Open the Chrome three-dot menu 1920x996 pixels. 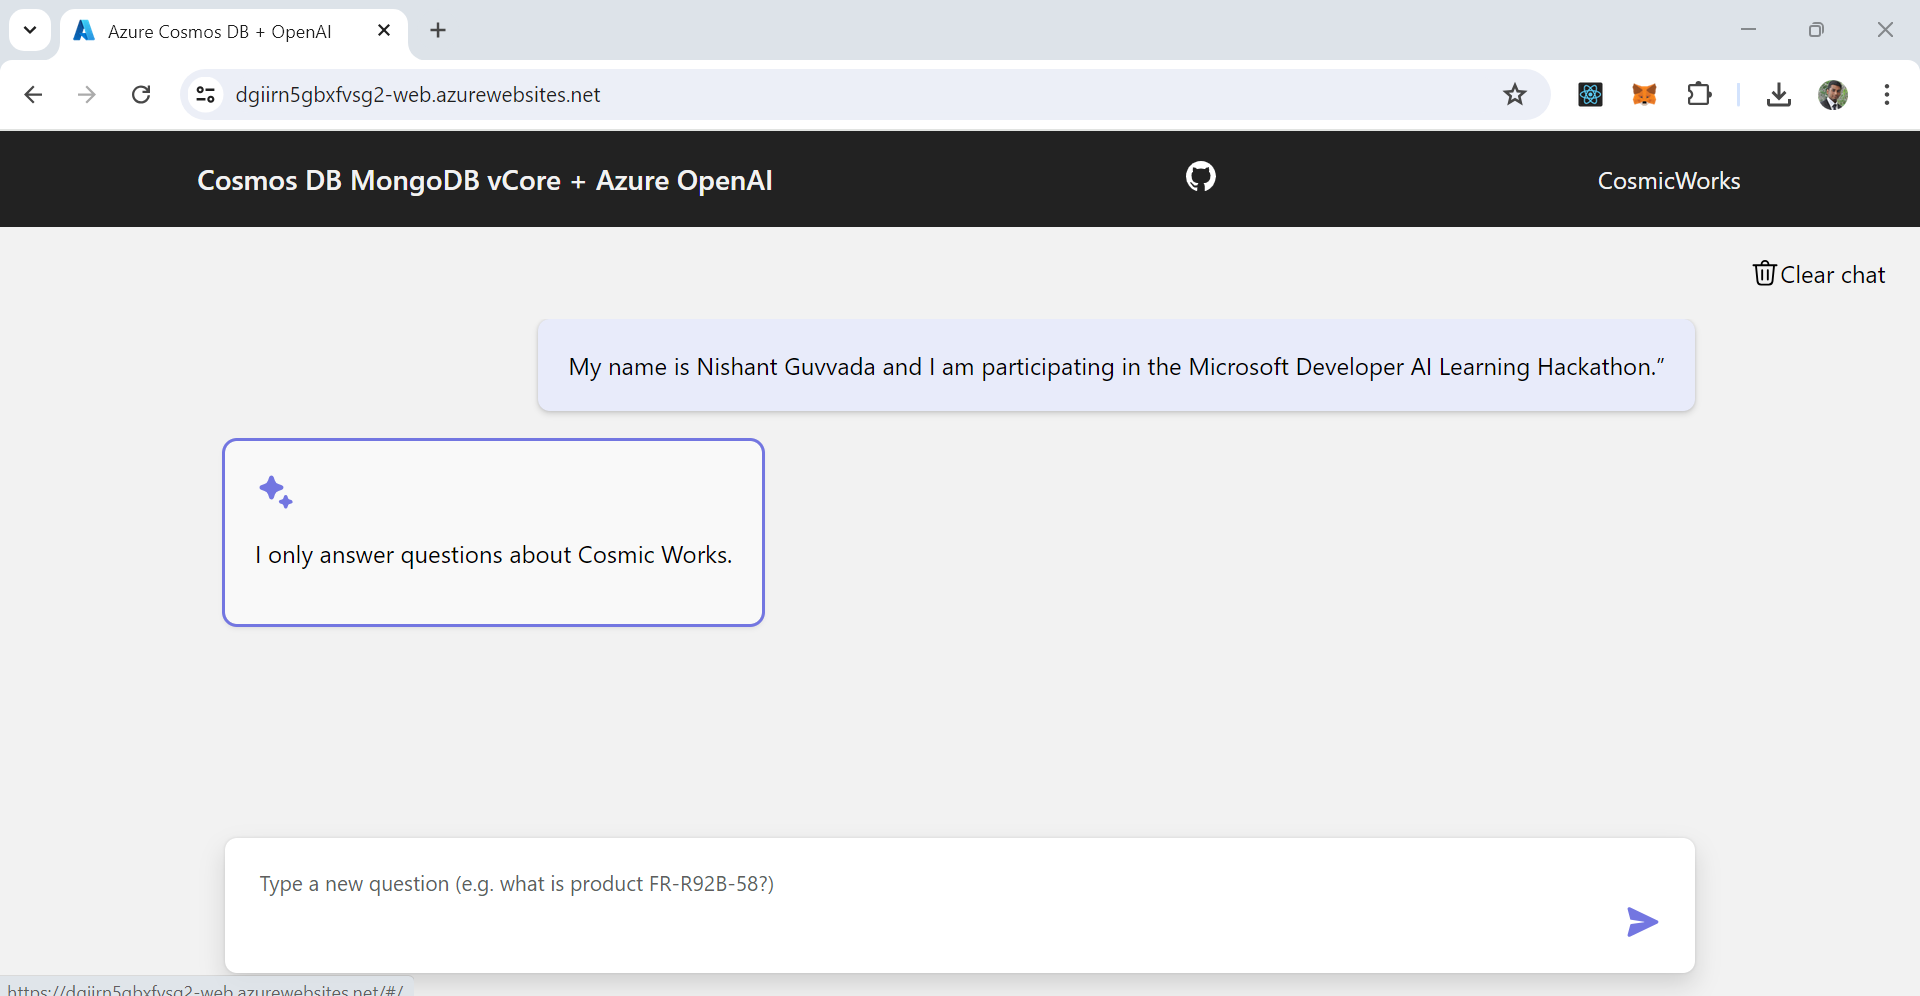click(x=1887, y=95)
